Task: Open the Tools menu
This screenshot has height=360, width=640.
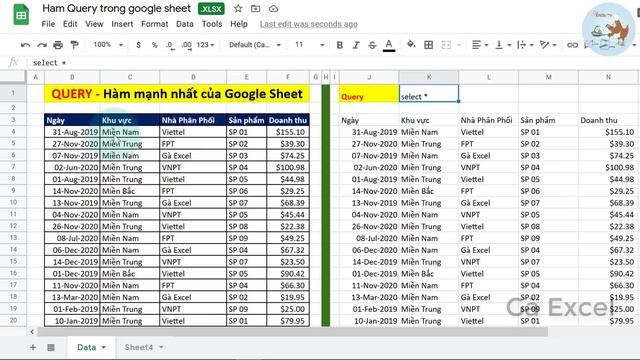Action: click(212, 24)
